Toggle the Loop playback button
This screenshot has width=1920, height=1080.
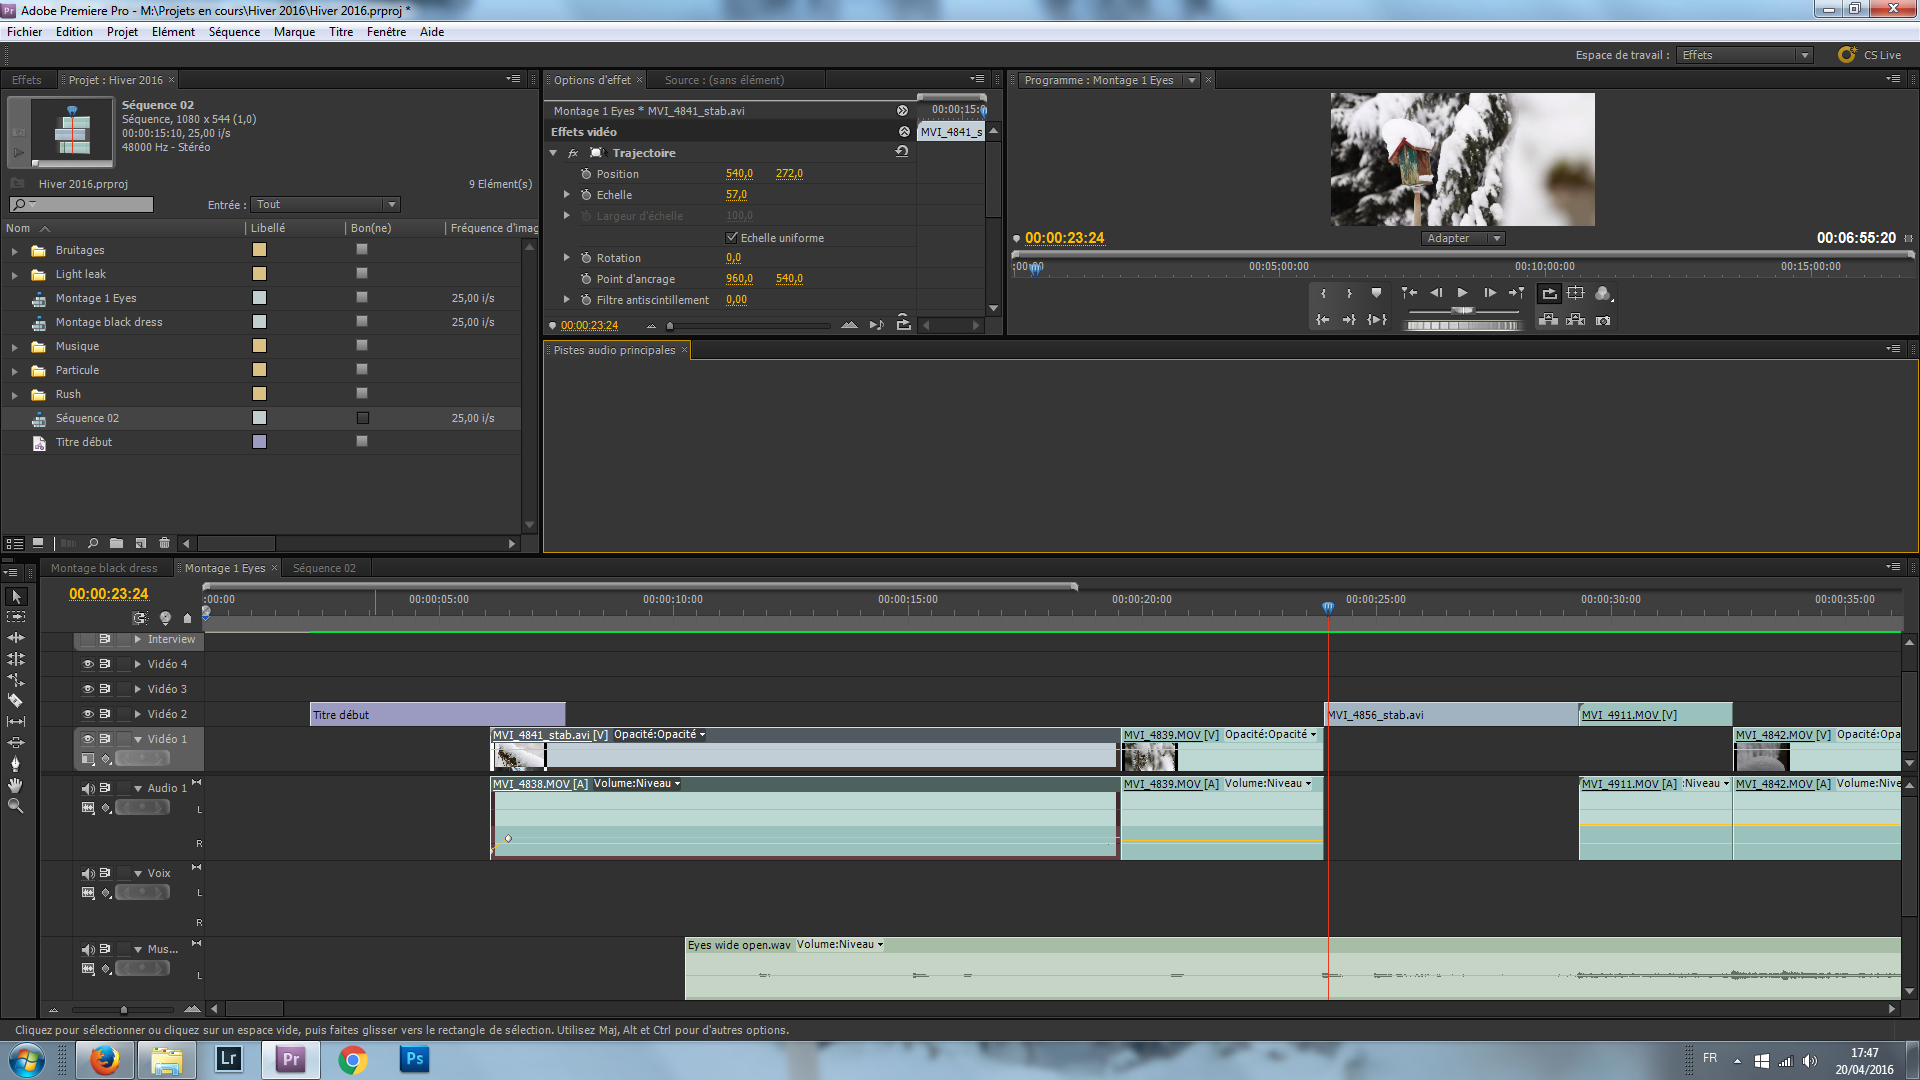pyautogui.click(x=1549, y=293)
